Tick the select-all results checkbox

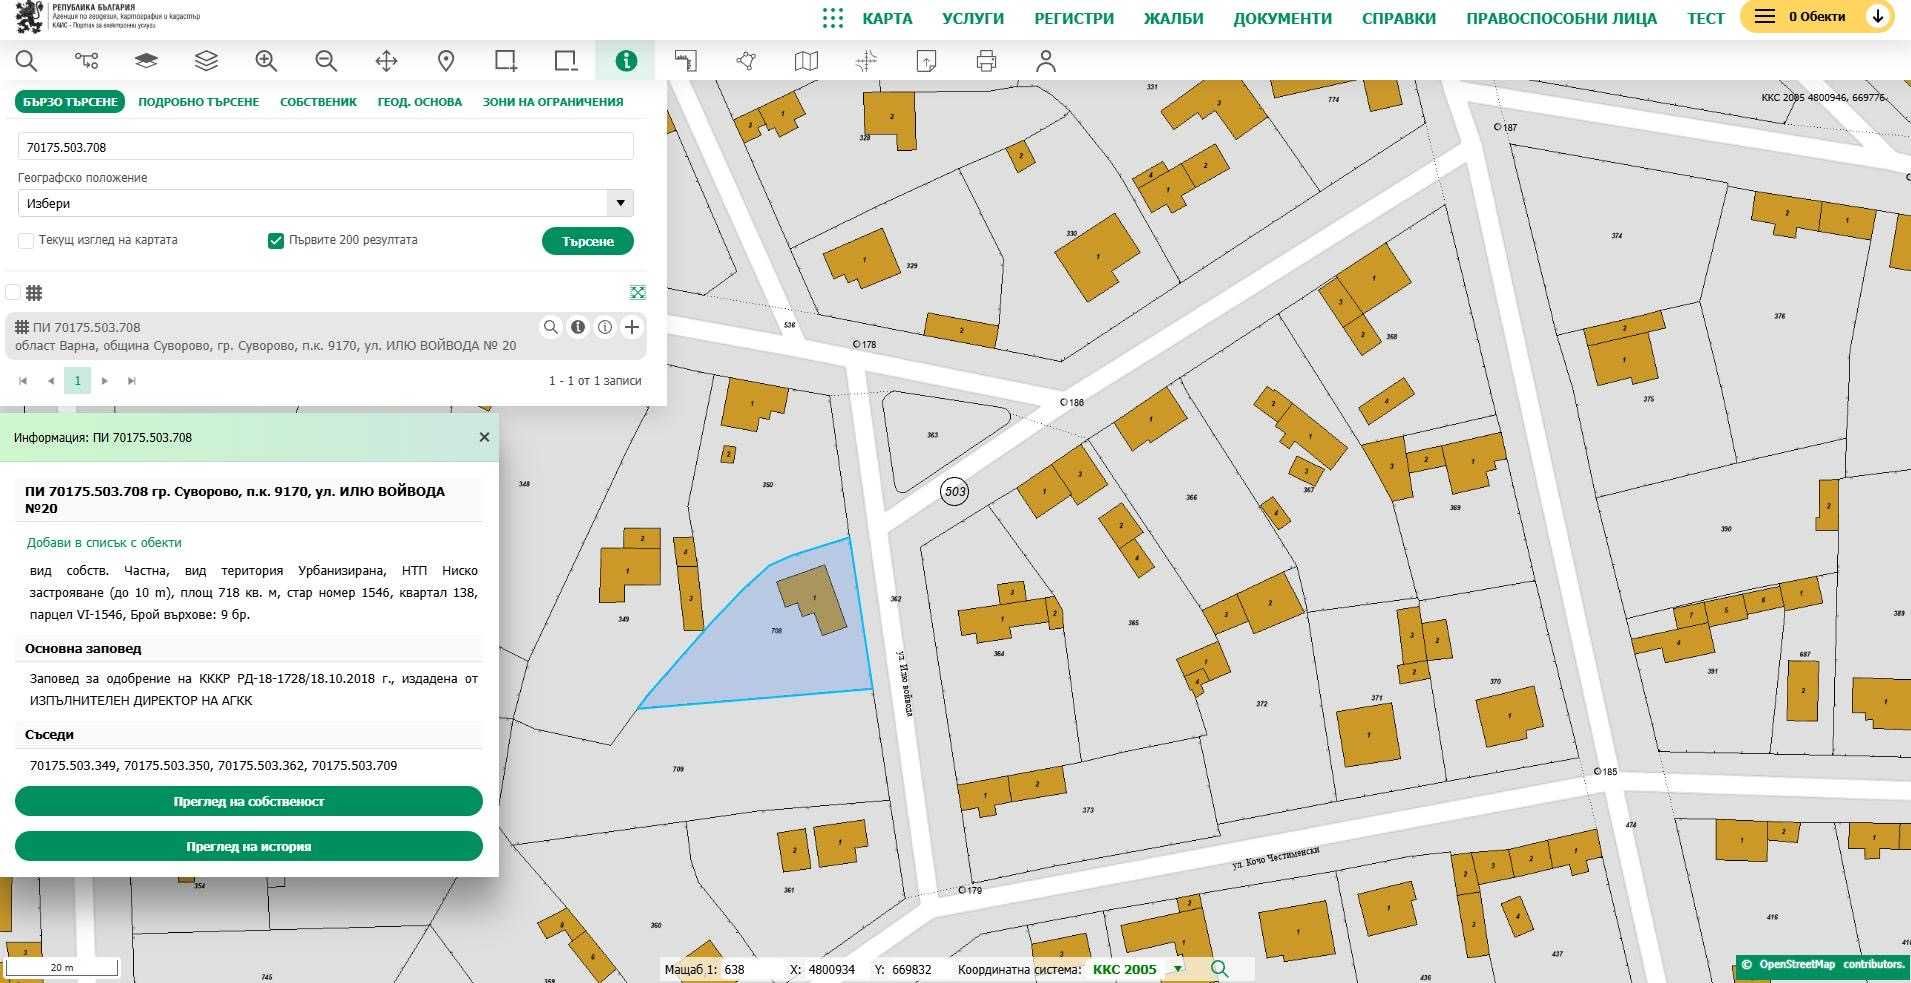(x=13, y=293)
